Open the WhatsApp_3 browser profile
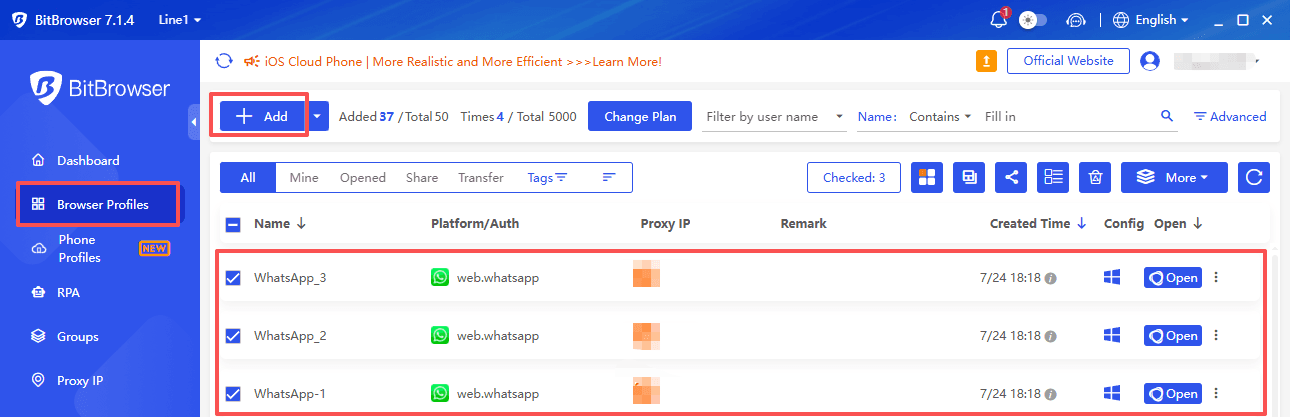The width and height of the screenshot is (1290, 417). point(1172,278)
